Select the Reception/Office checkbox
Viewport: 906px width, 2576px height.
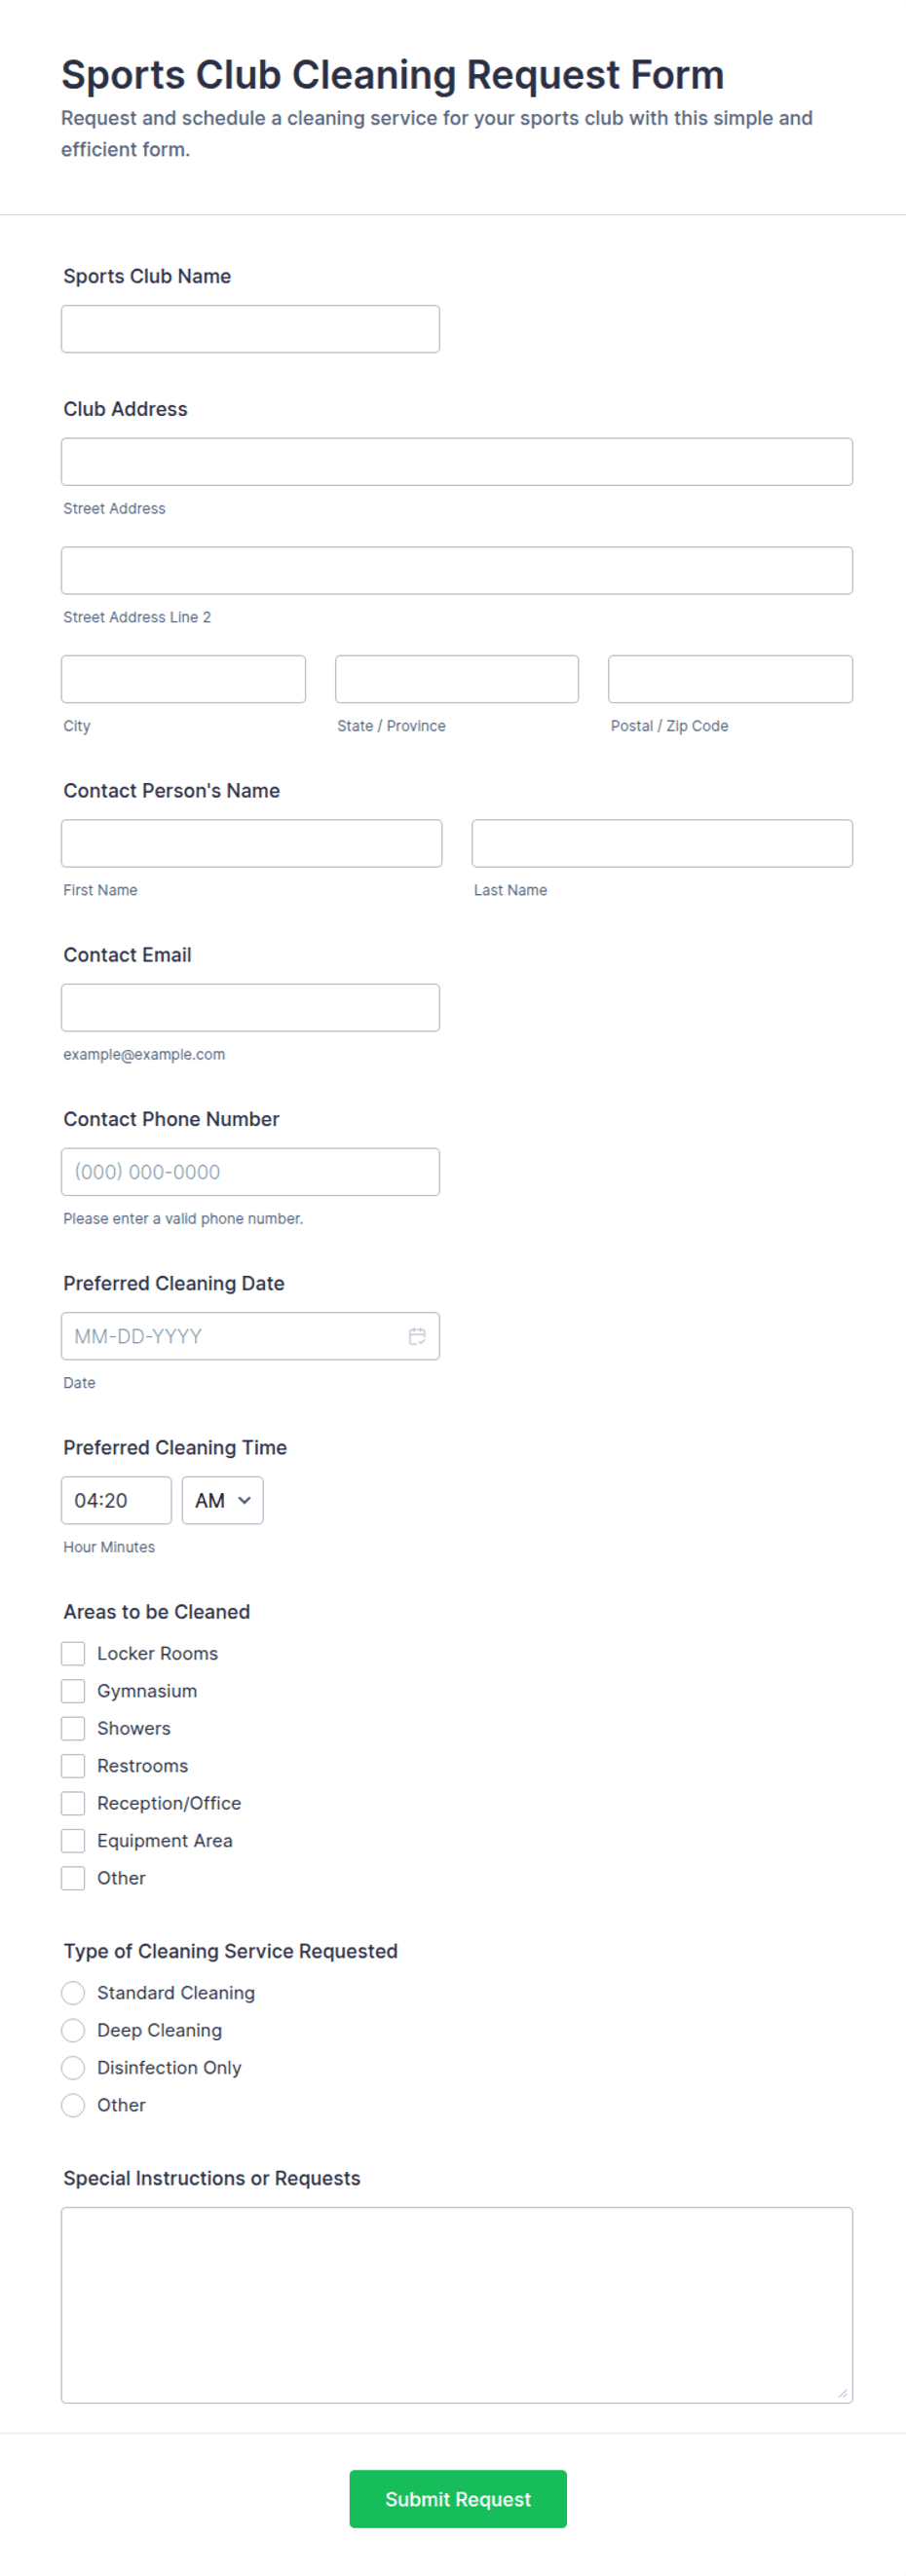(73, 1803)
